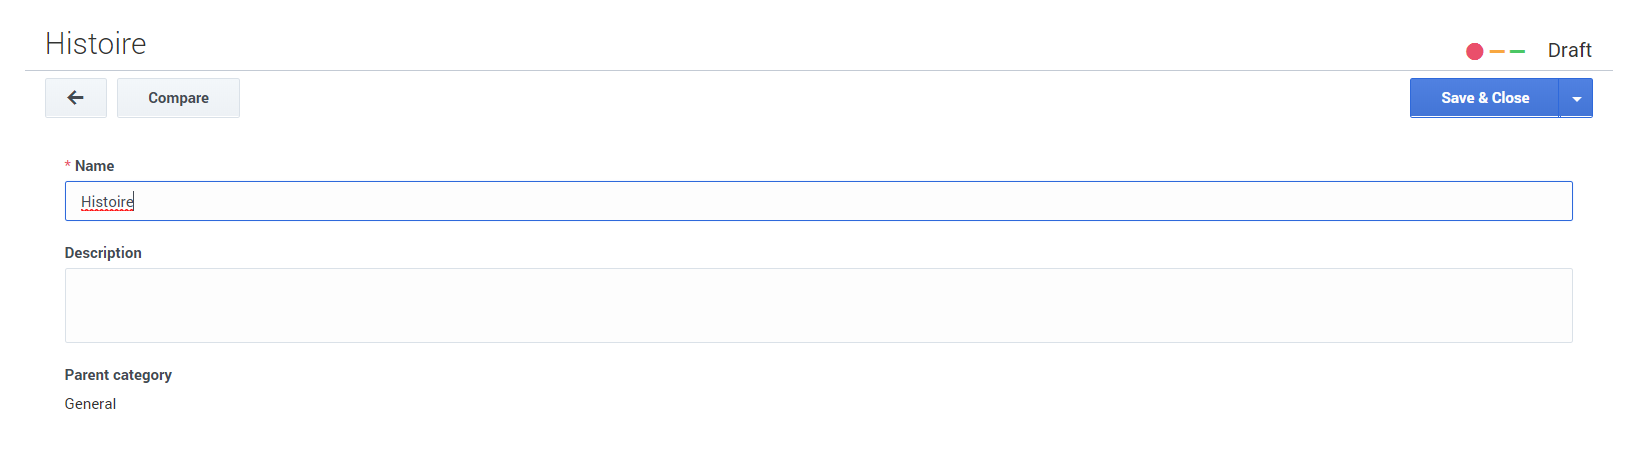Click the Compare button

point(178,98)
